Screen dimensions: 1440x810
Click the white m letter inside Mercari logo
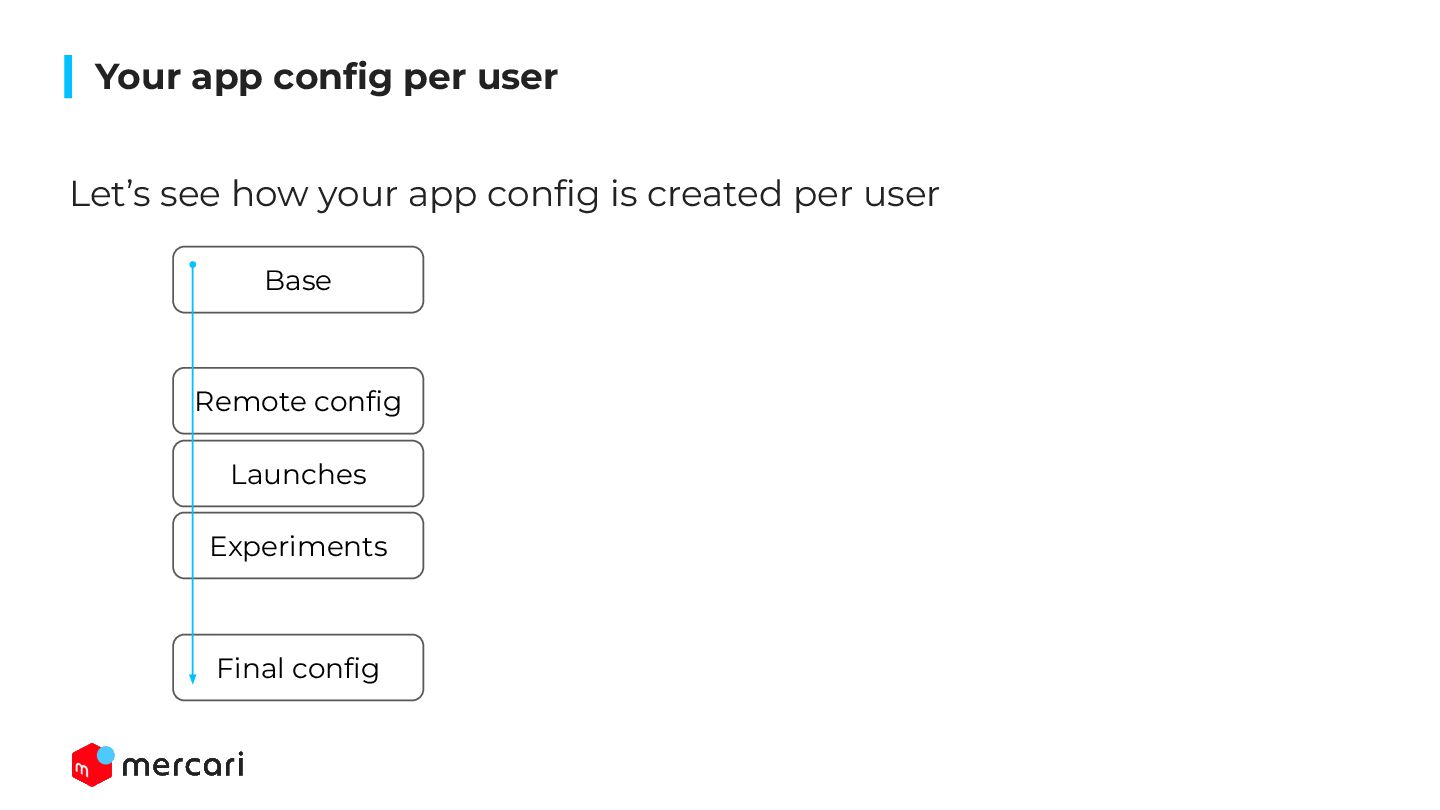[84, 770]
